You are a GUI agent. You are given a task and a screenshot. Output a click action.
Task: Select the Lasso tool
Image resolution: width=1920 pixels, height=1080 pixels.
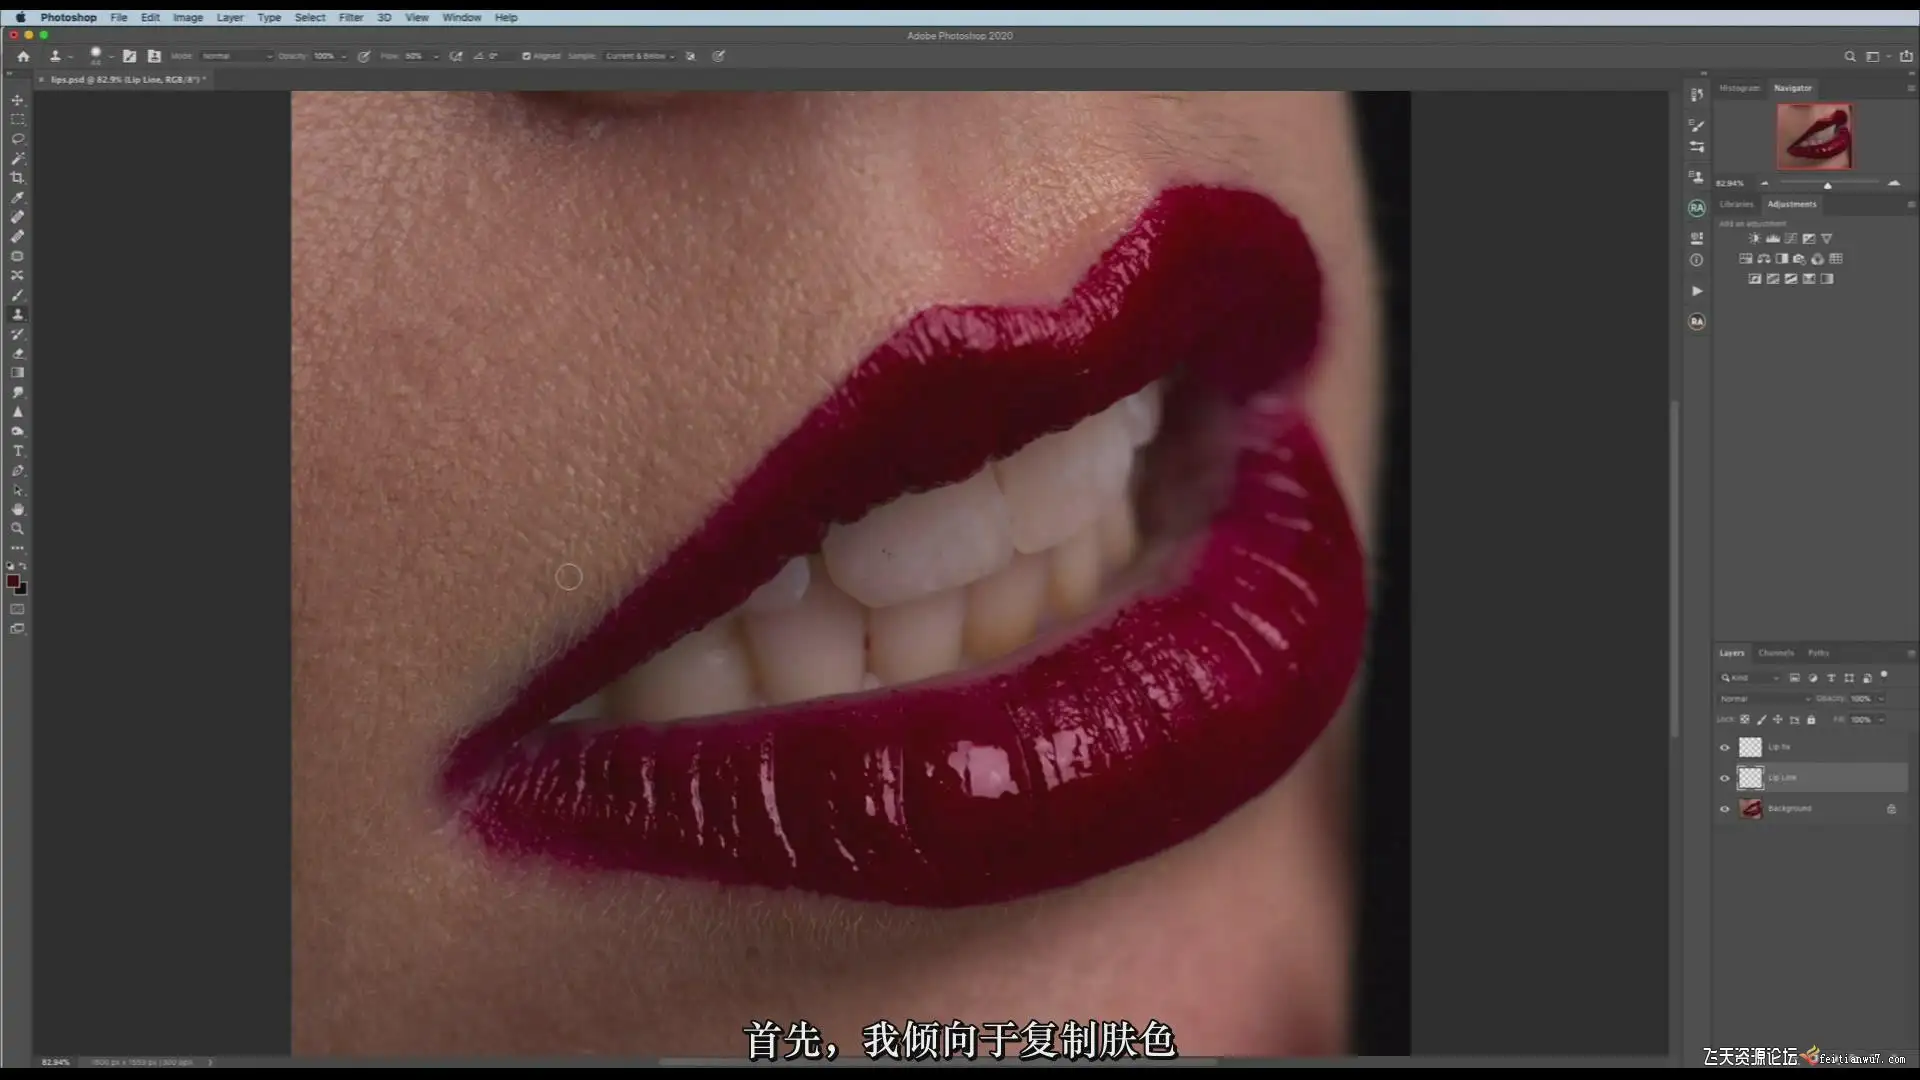tap(17, 139)
